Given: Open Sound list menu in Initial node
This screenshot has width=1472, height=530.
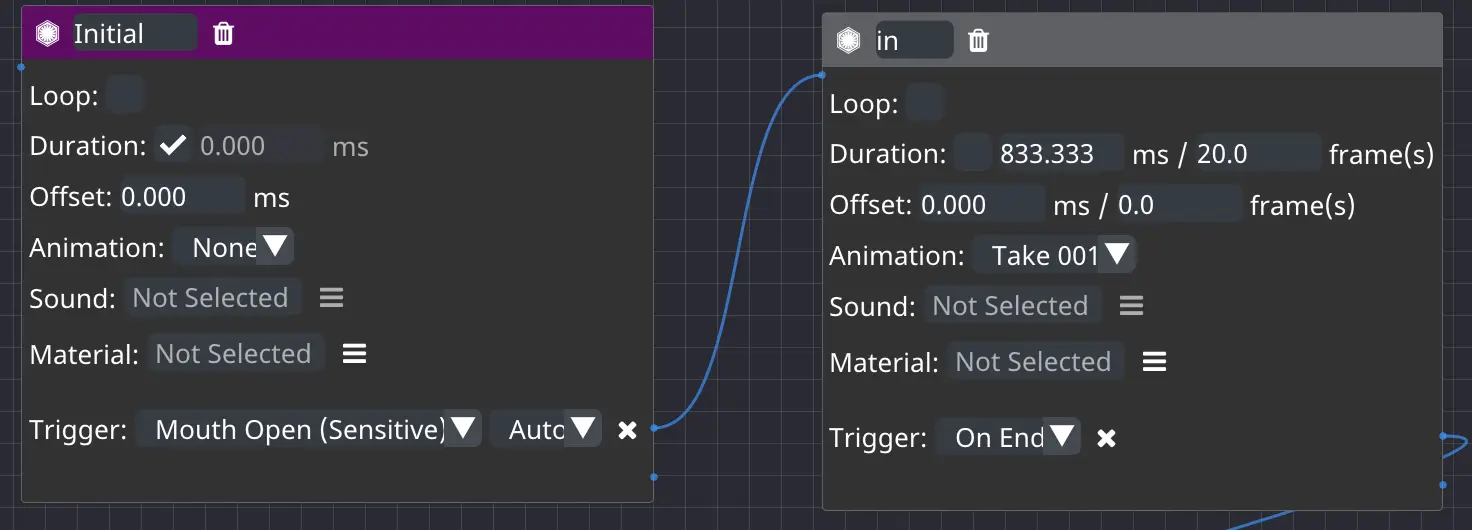Looking at the screenshot, I should click(x=331, y=298).
